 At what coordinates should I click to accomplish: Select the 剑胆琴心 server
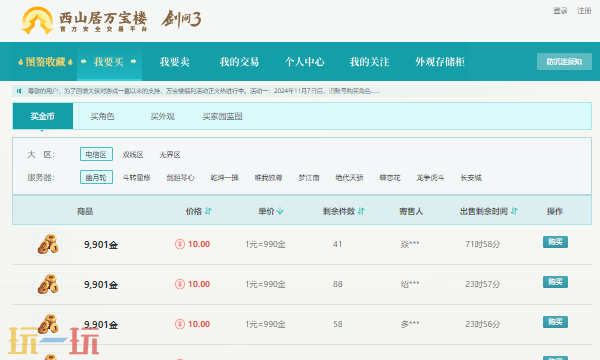pyautogui.click(x=180, y=178)
